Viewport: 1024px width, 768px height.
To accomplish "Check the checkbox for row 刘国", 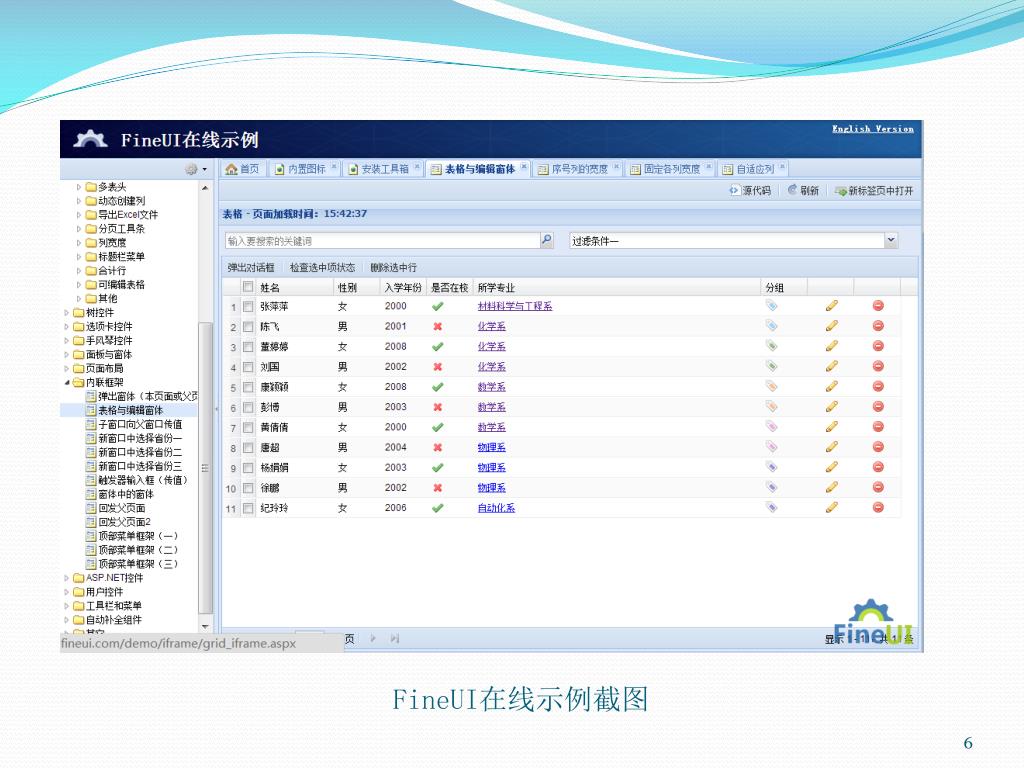I will (248, 367).
